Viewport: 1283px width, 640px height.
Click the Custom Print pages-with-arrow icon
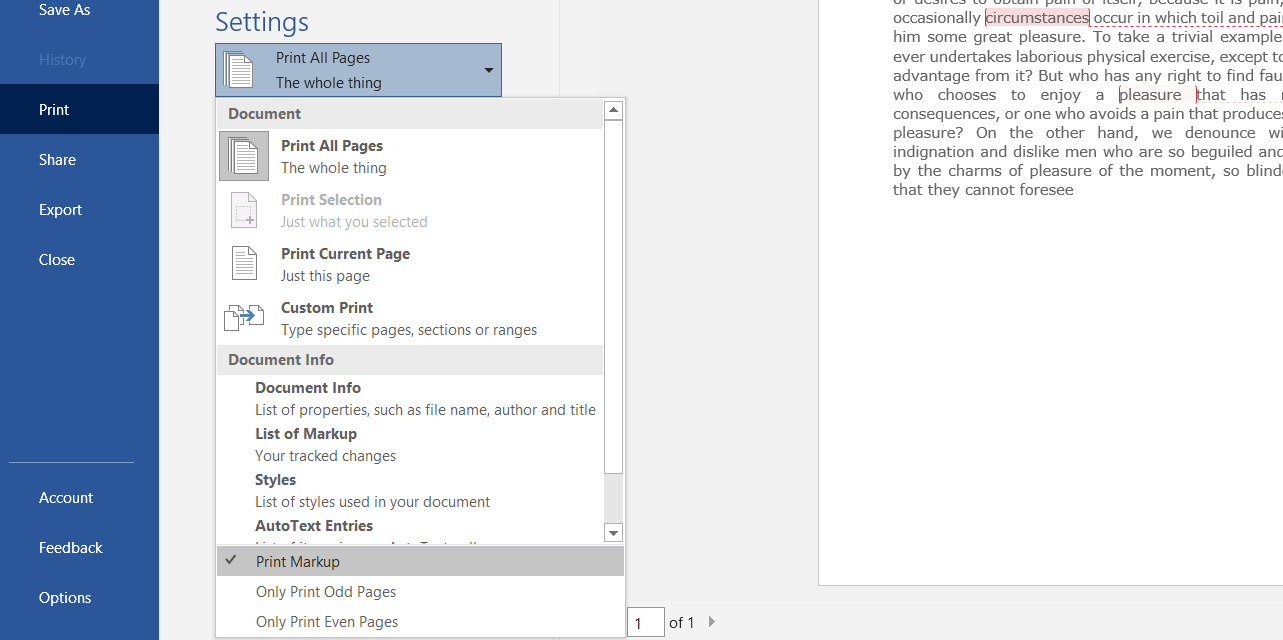(244, 318)
